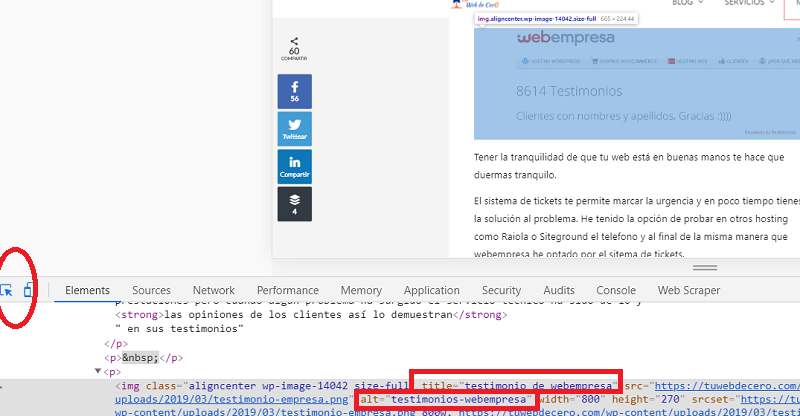
Task: Click the share icon above 60
Action: point(294,41)
